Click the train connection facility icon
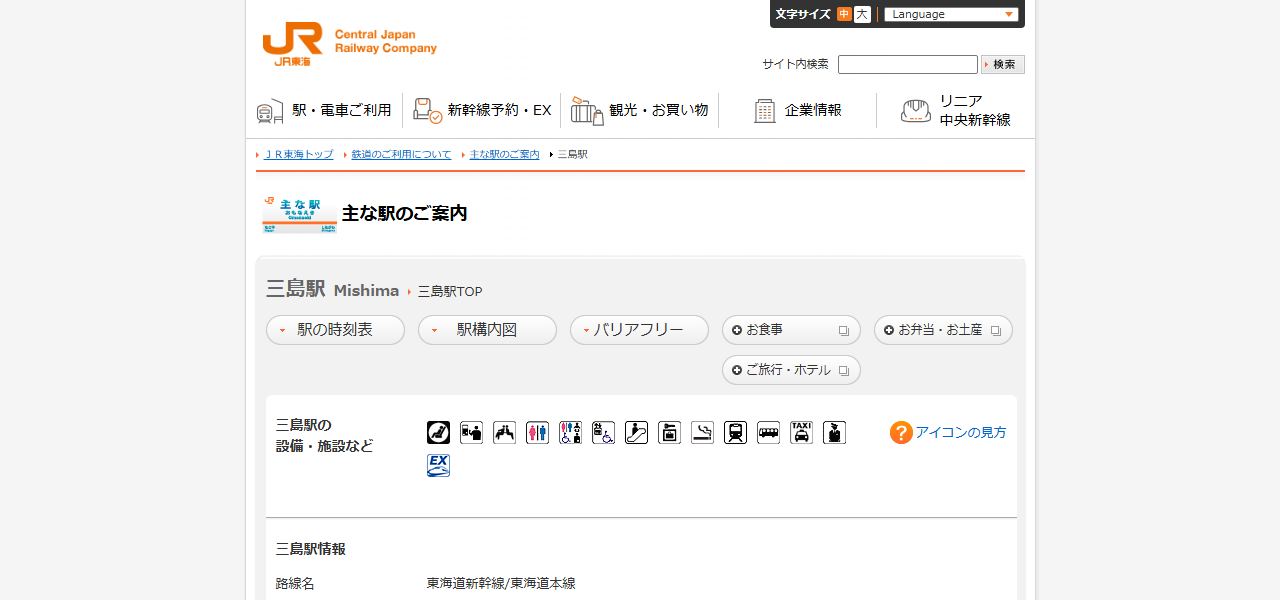This screenshot has height=600, width=1280. point(735,432)
